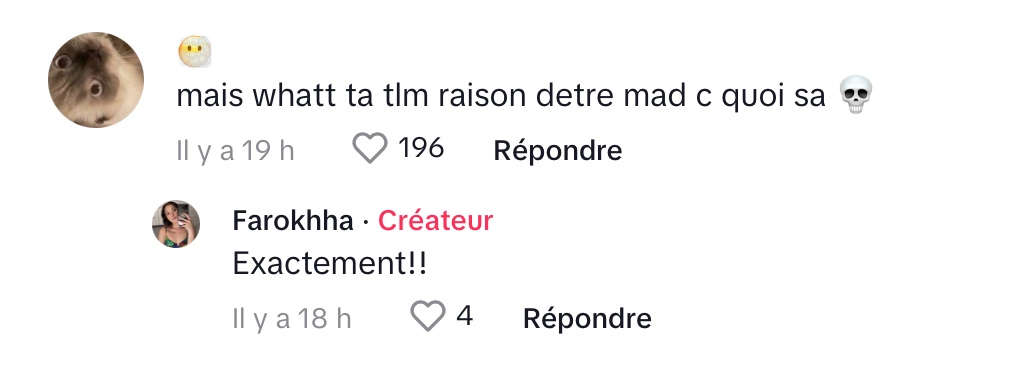Click the skull emoji in comment
The height and width of the screenshot is (366, 1014).
click(x=856, y=94)
